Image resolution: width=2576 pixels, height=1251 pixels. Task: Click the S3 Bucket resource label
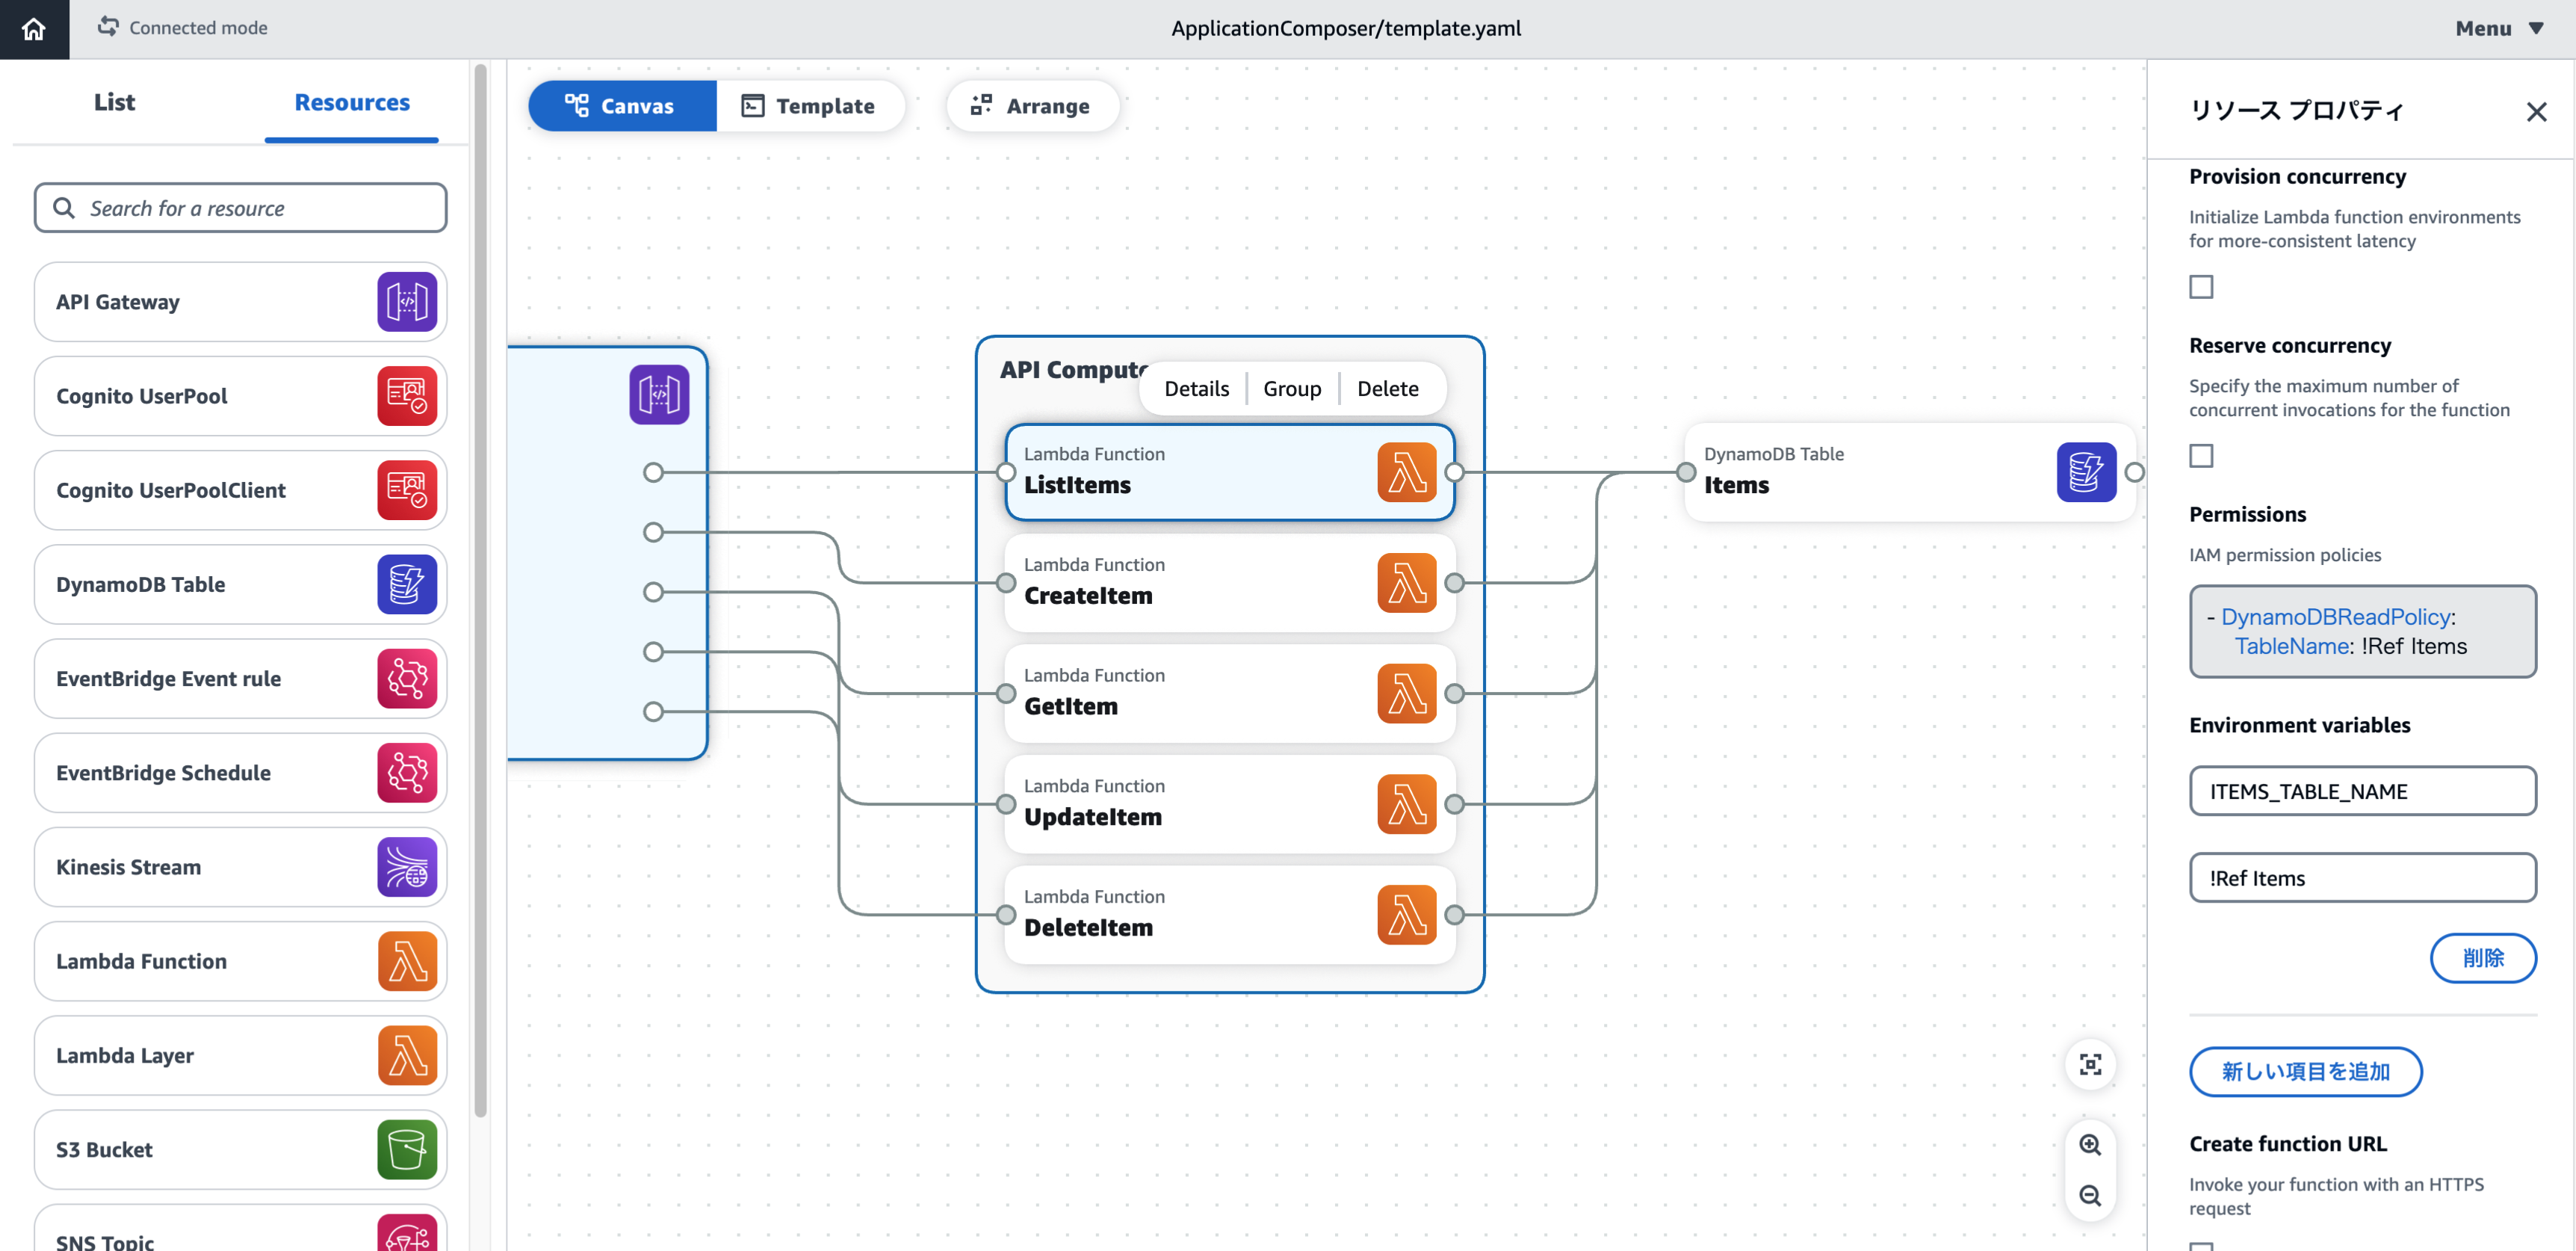[104, 1150]
